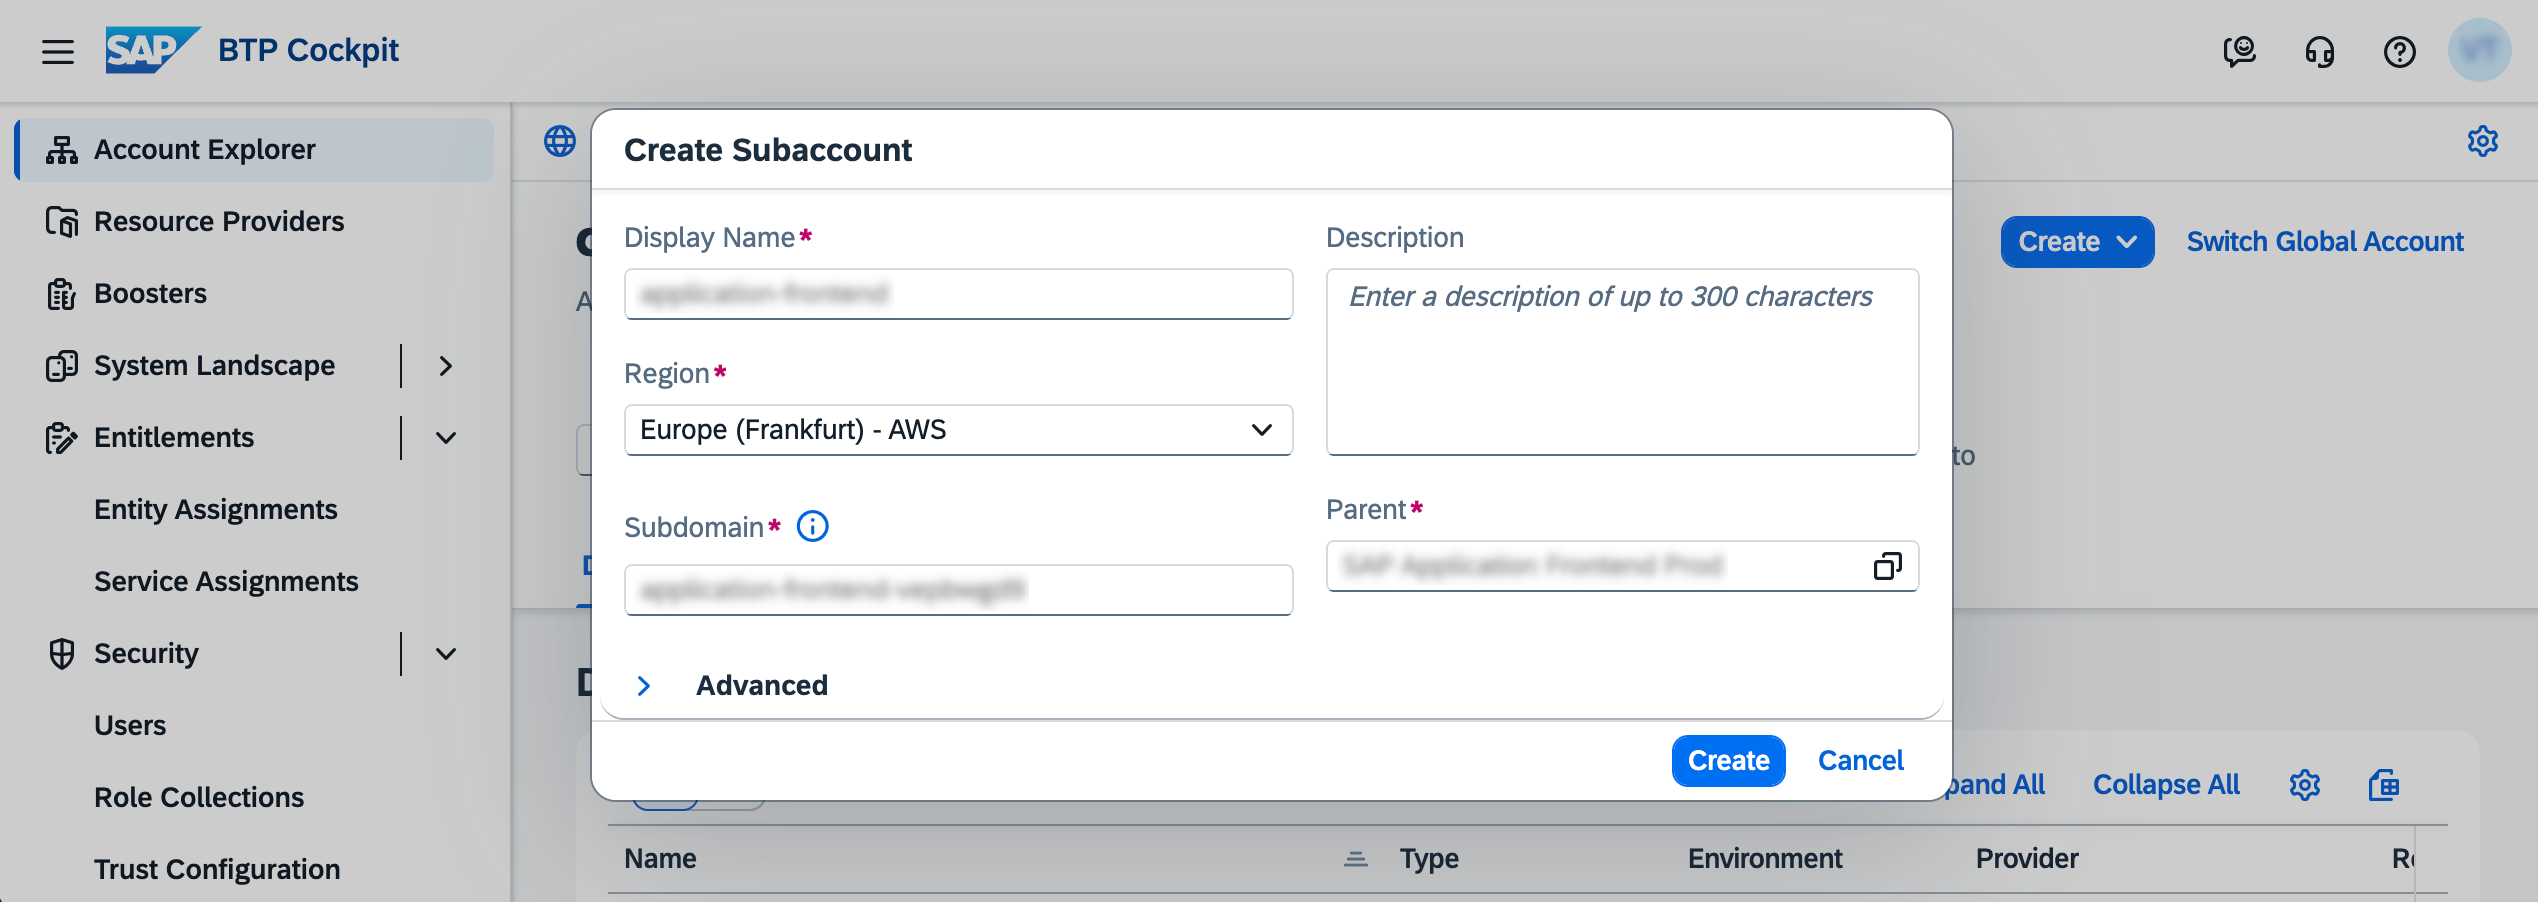
Task: Expand the Advanced section
Action: pos(644,686)
